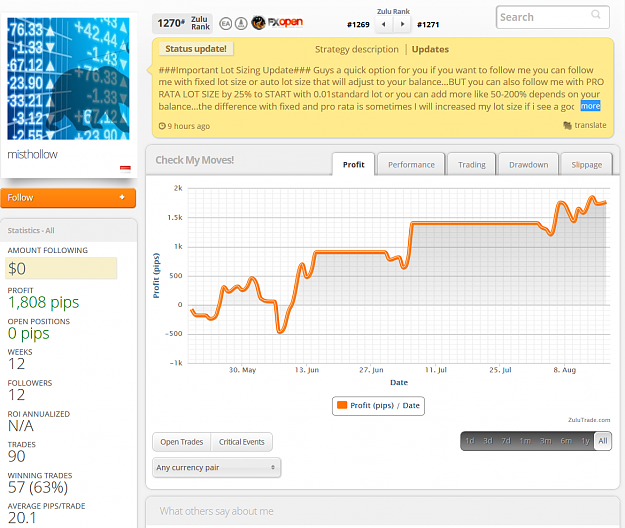Click inside the Search field

552,17
